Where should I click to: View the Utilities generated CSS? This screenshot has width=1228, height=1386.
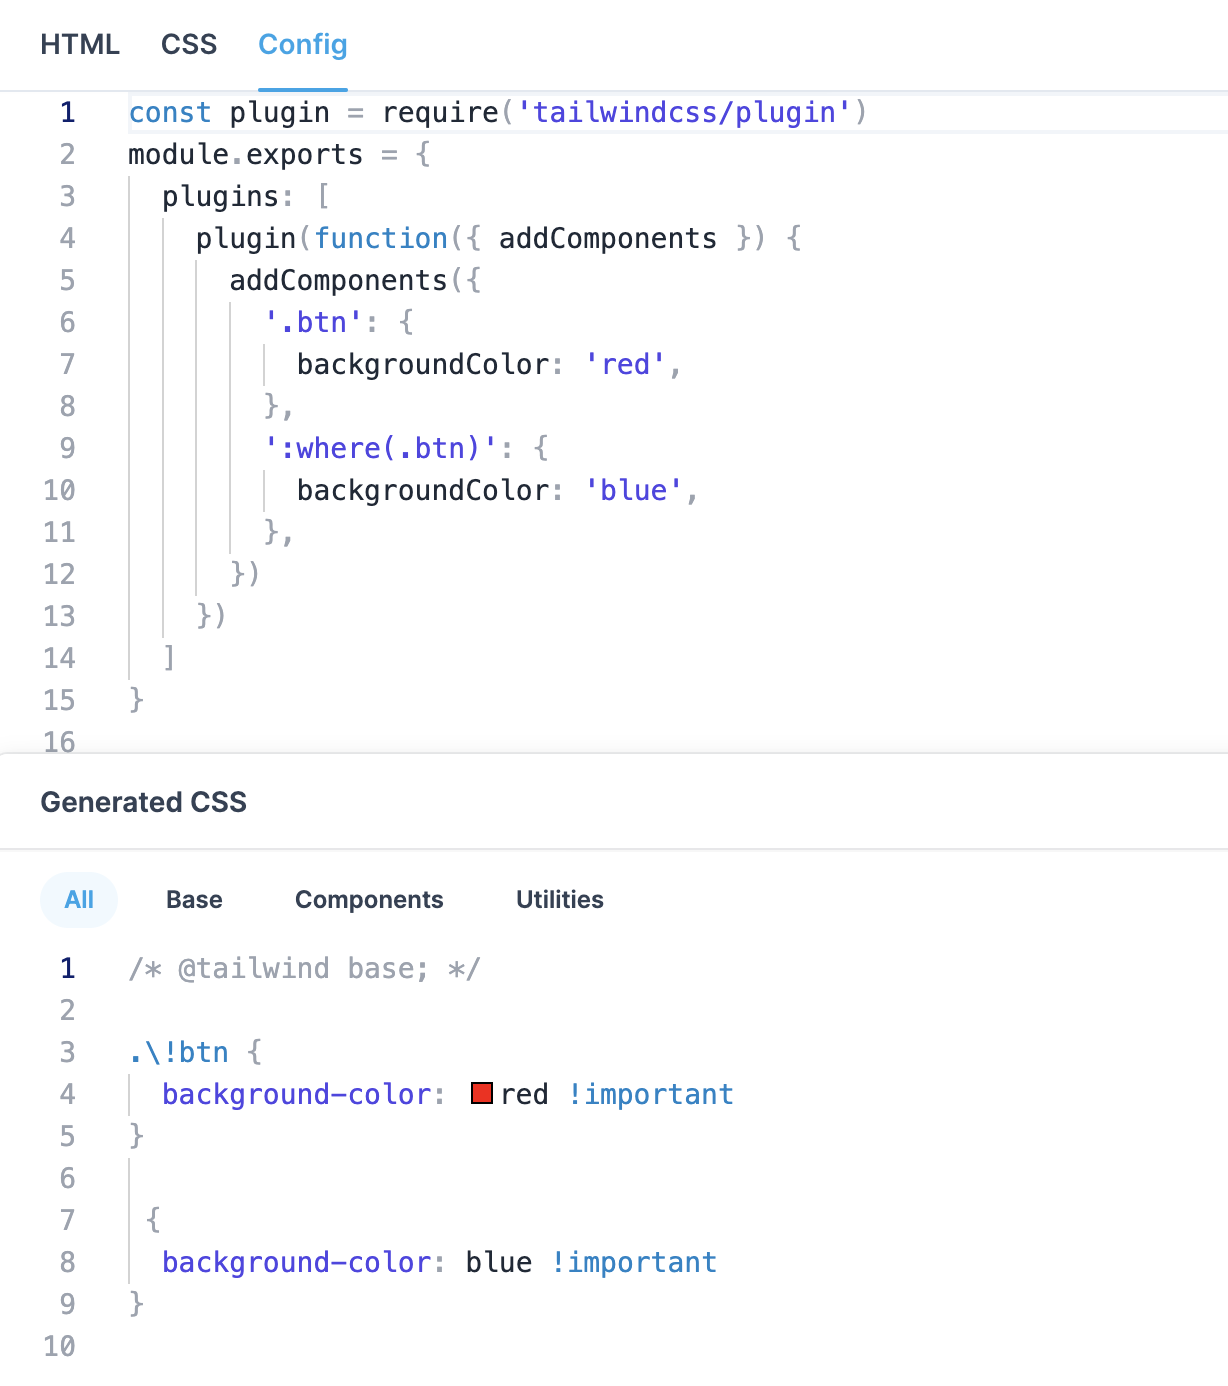559,899
